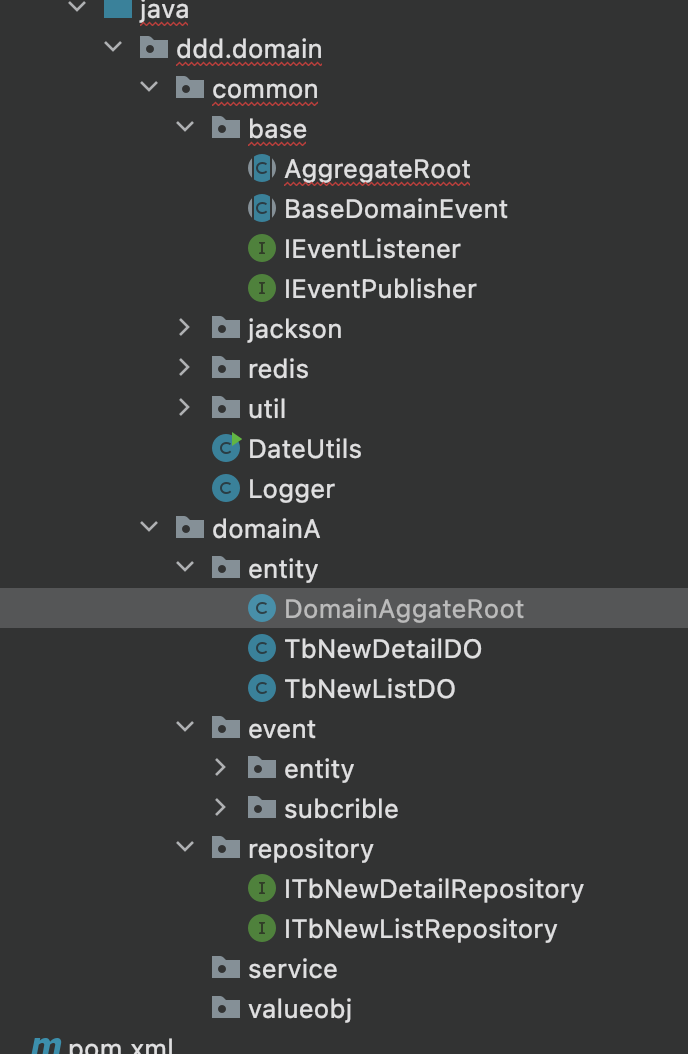Click the AggregateRoot abstract class icon
The image size is (688, 1054).
[x=261, y=169]
